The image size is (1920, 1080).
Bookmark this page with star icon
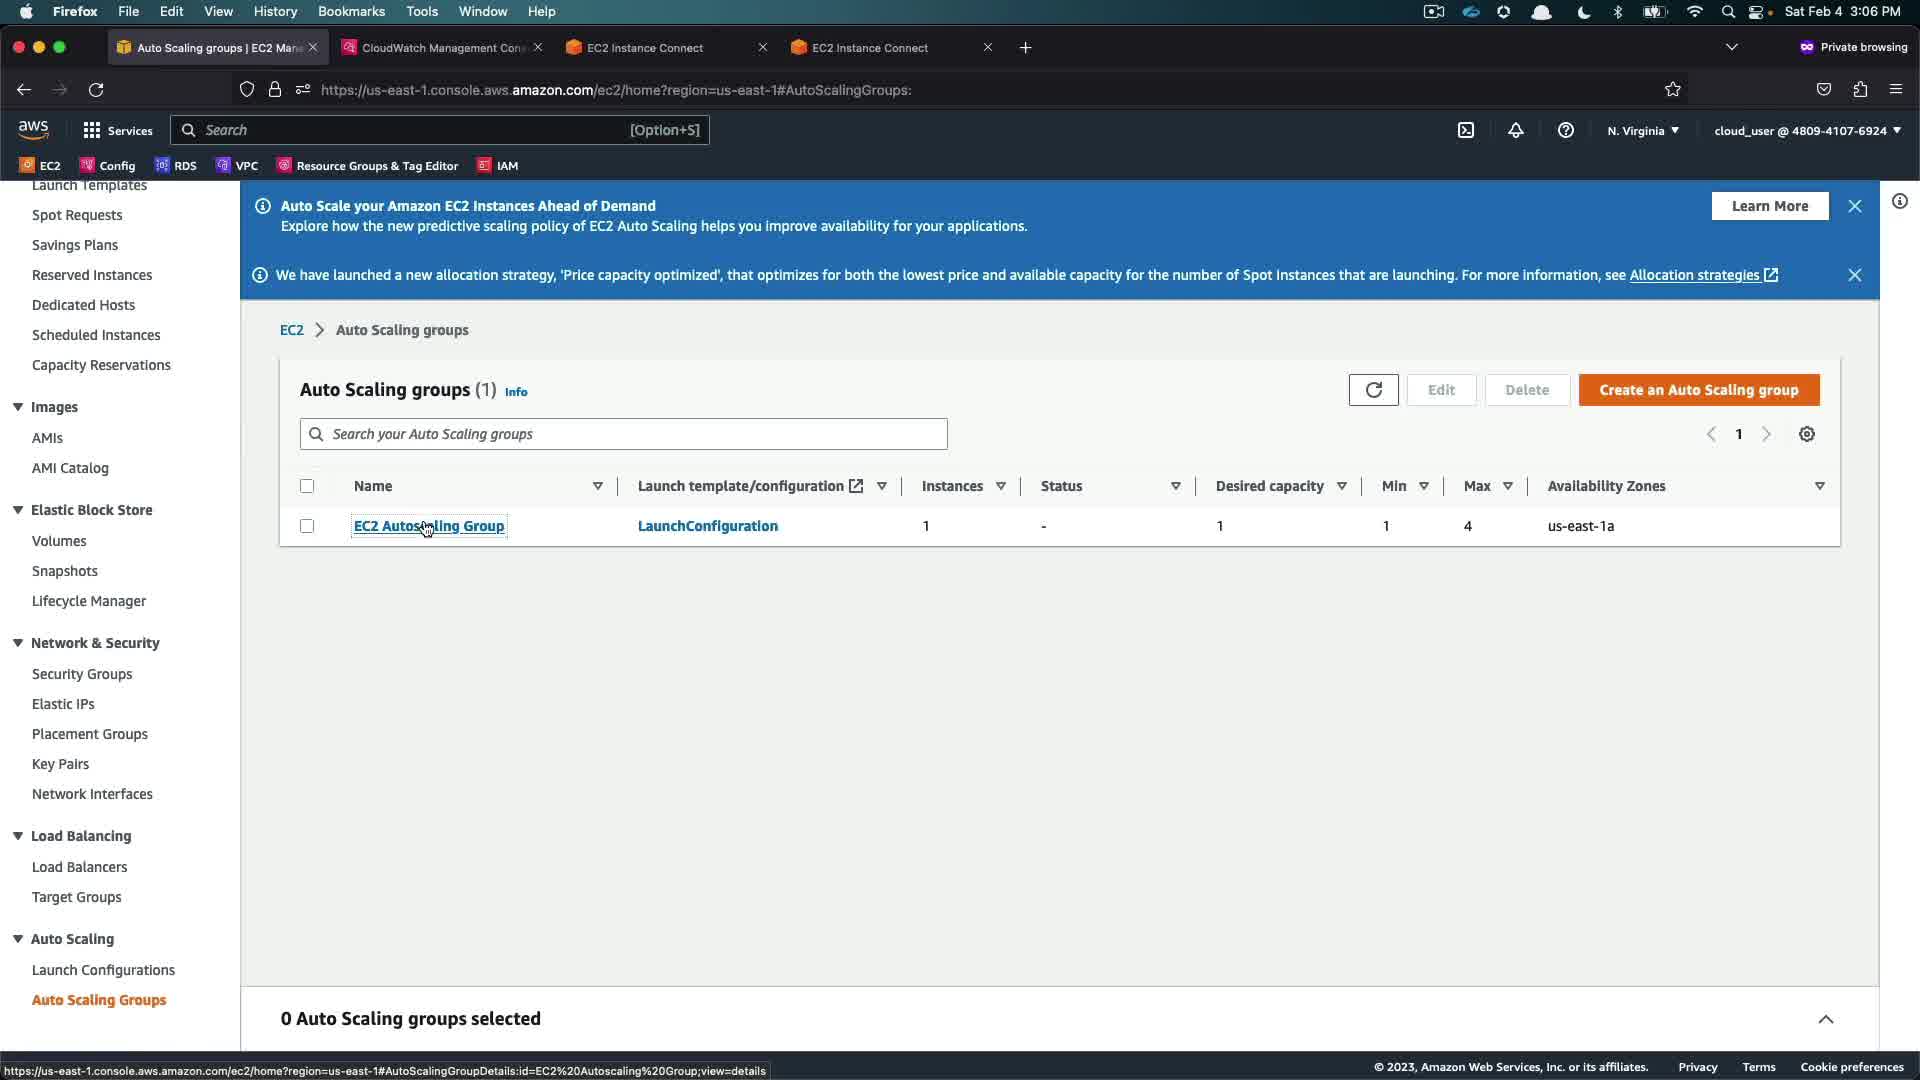[x=1673, y=90]
